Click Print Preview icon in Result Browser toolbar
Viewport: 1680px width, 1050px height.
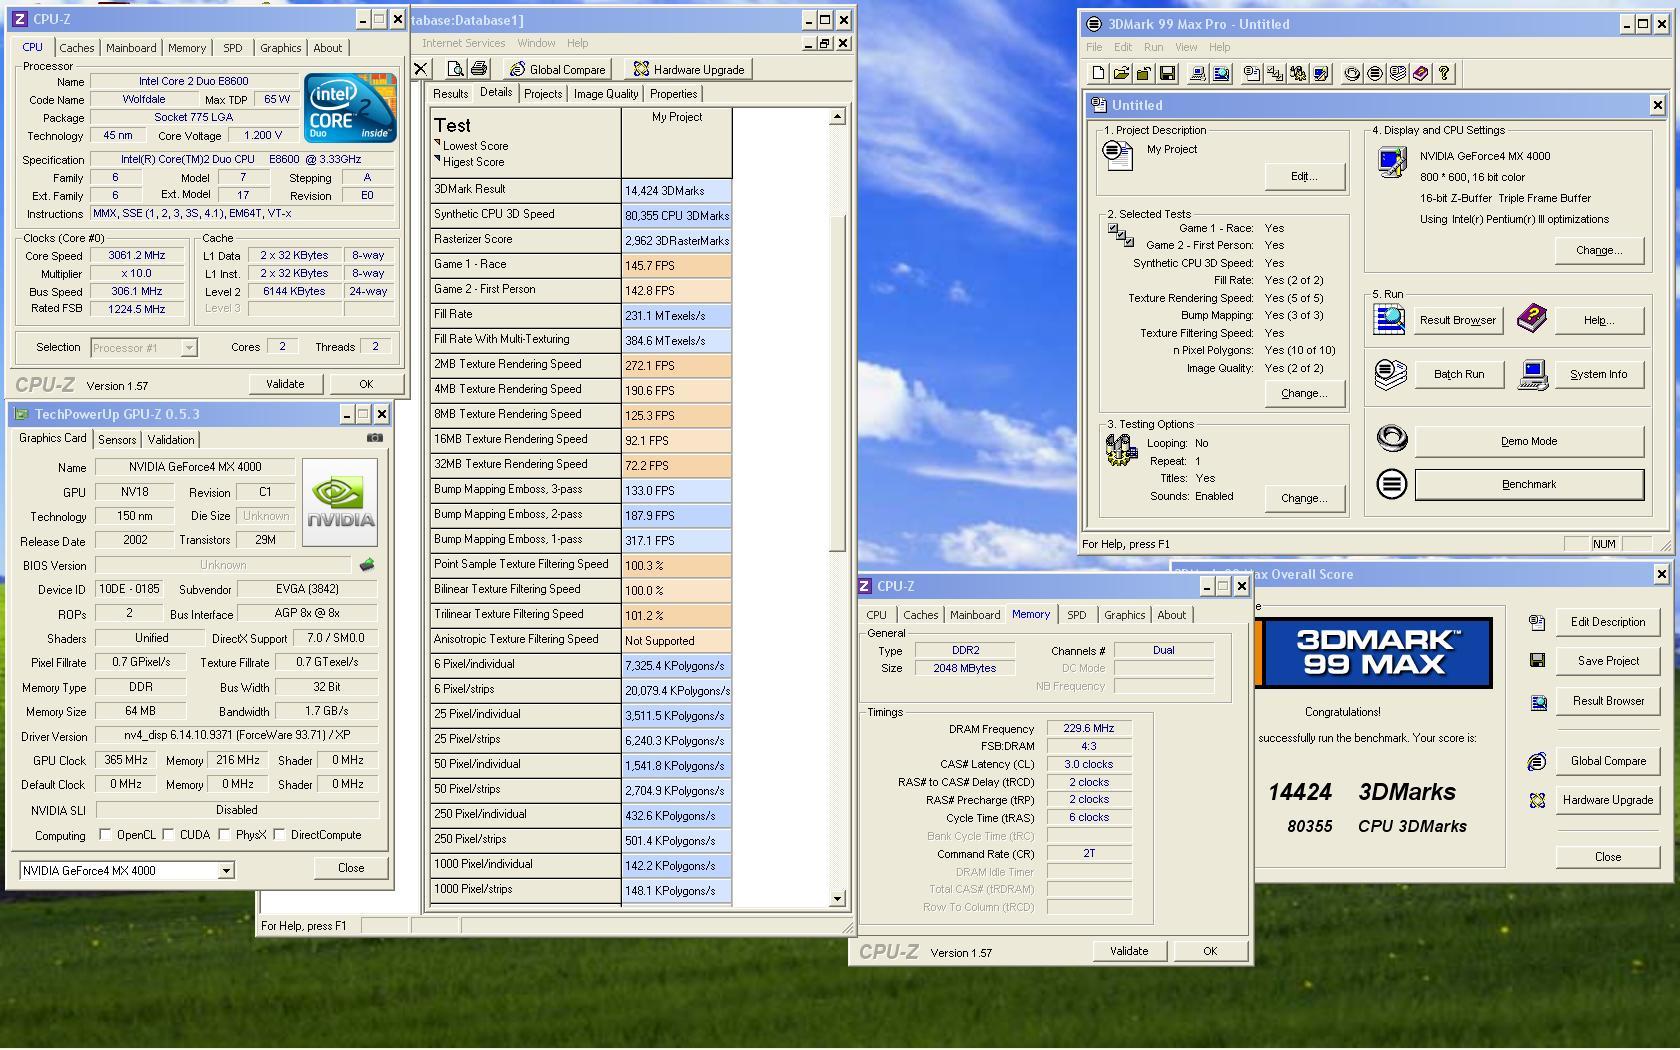pos(456,69)
